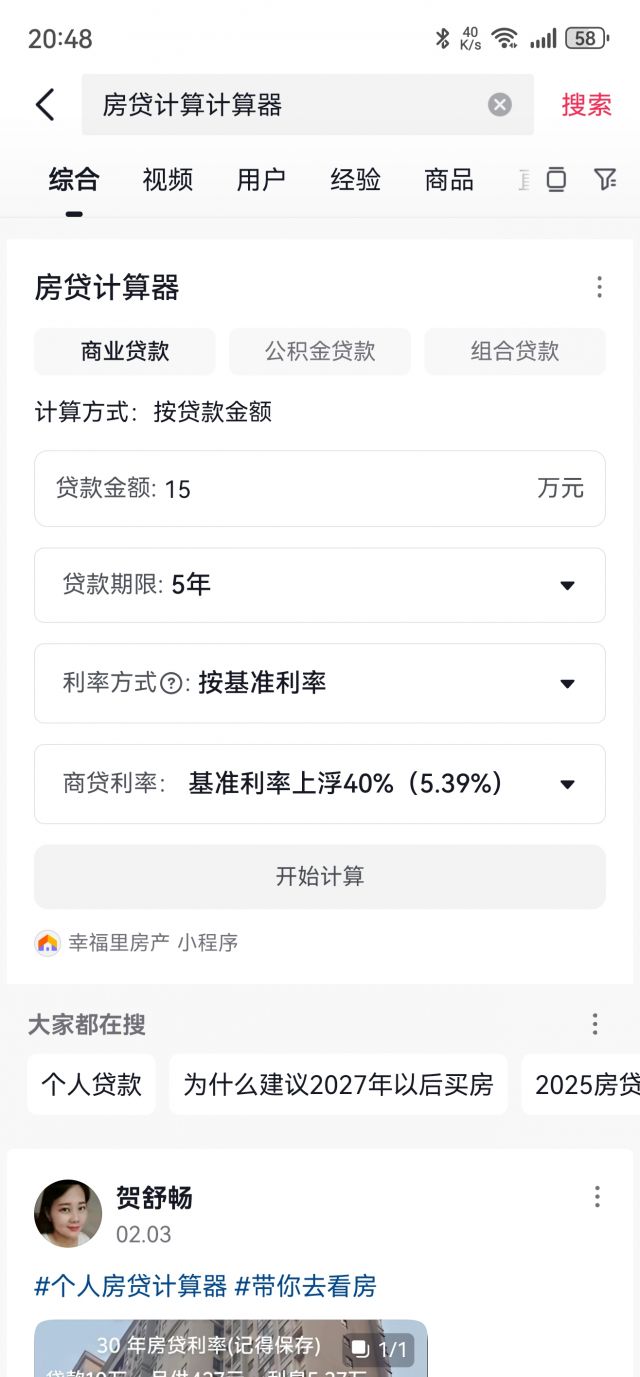Image resolution: width=640 pixels, height=1377 pixels.
Task: Select the 组合贷款 loan type
Action: [515, 351]
